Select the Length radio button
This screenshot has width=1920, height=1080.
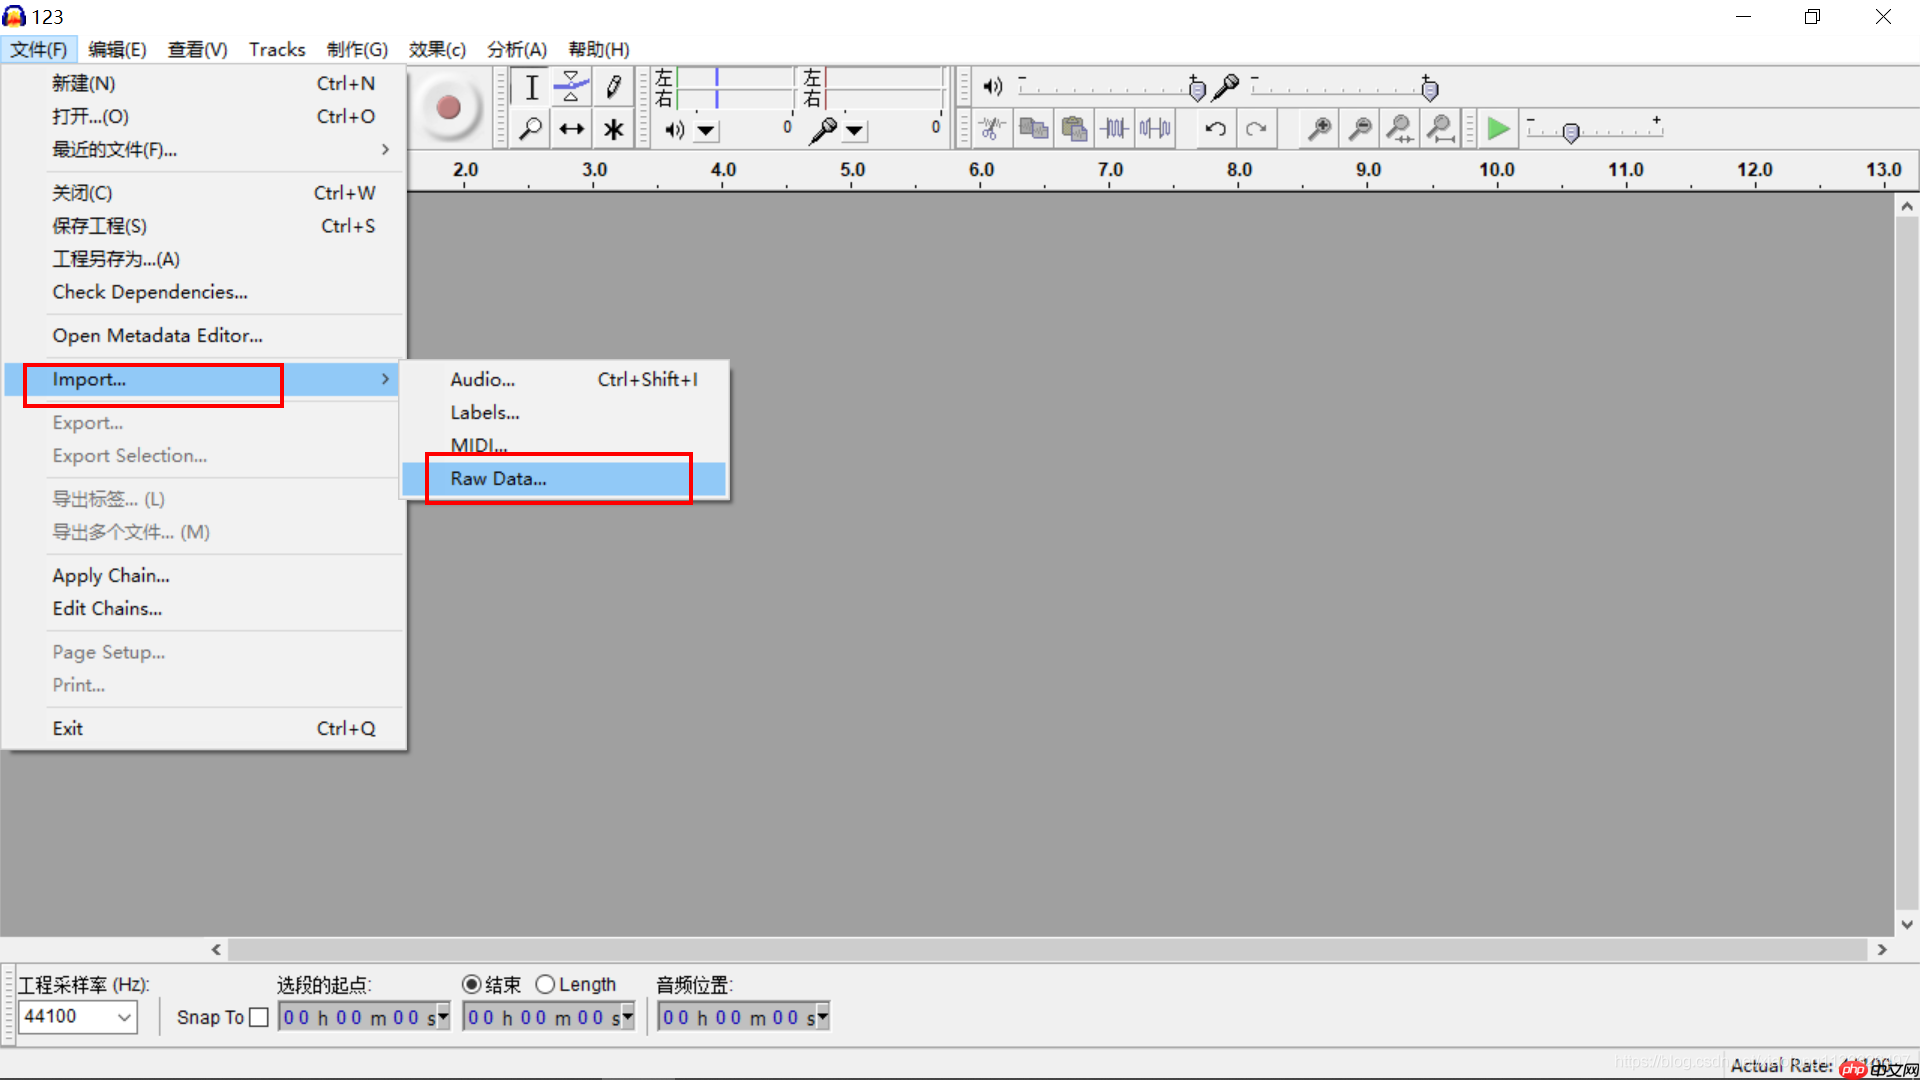tap(545, 985)
